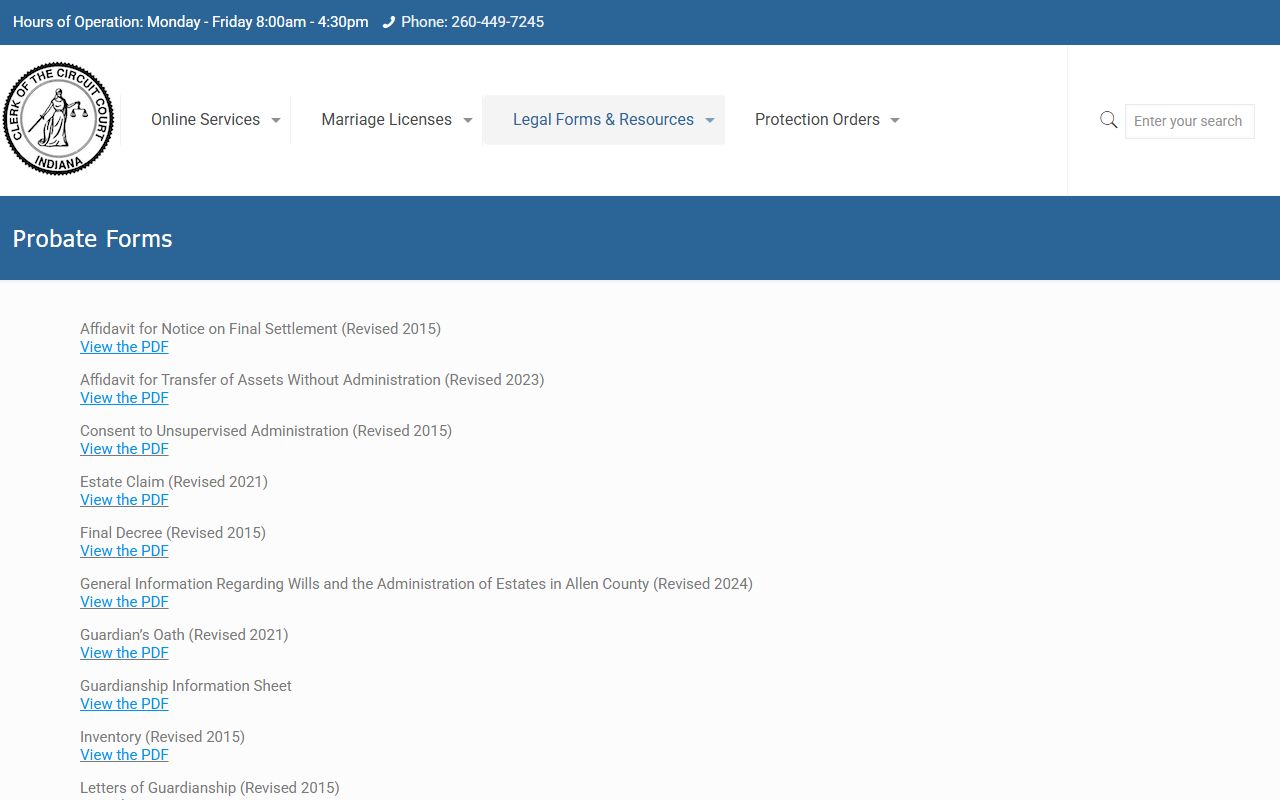Click the phone number 260-449-7245
The image size is (1280, 800).
497,22
